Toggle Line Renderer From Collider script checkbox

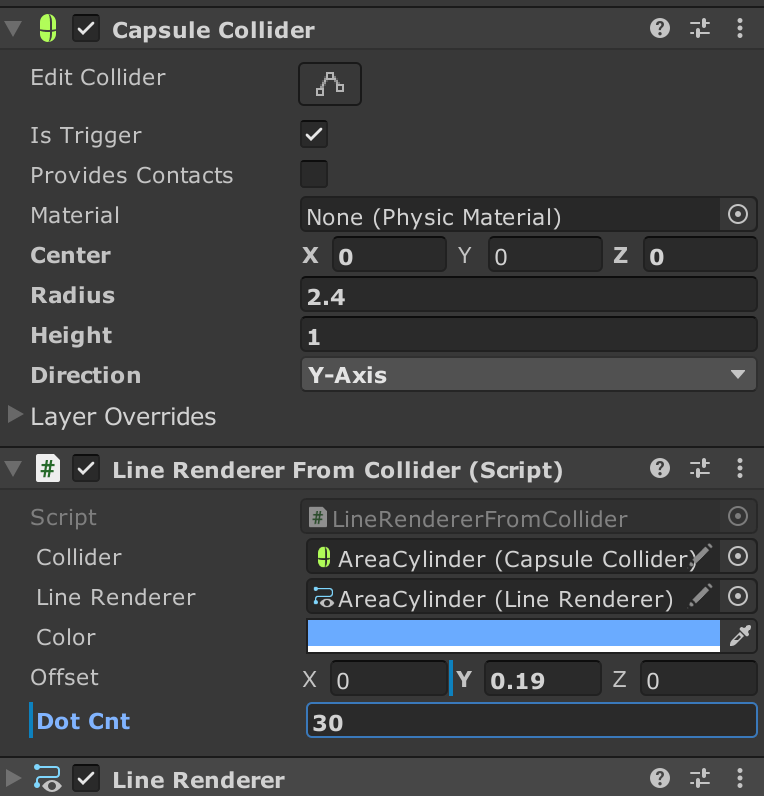click(86, 468)
